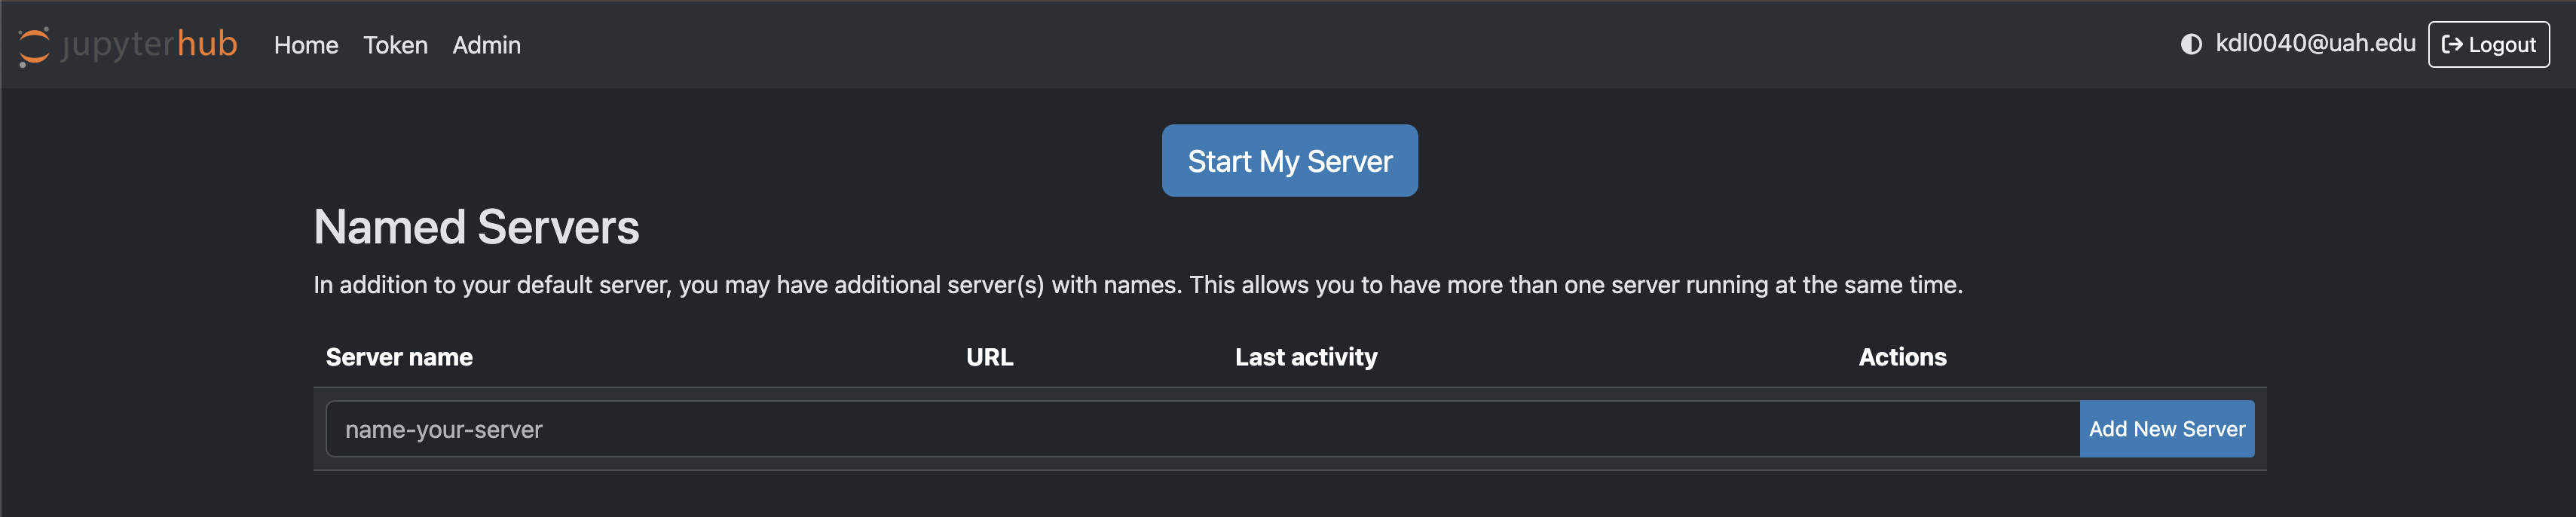Focus the name-your-server input field
This screenshot has height=517, width=2576.
point(1201,429)
